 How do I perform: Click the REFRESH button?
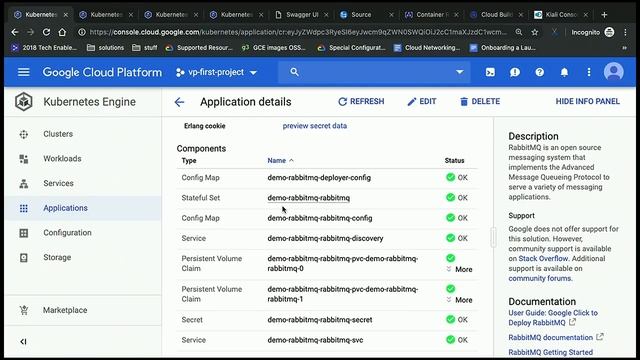tap(361, 102)
